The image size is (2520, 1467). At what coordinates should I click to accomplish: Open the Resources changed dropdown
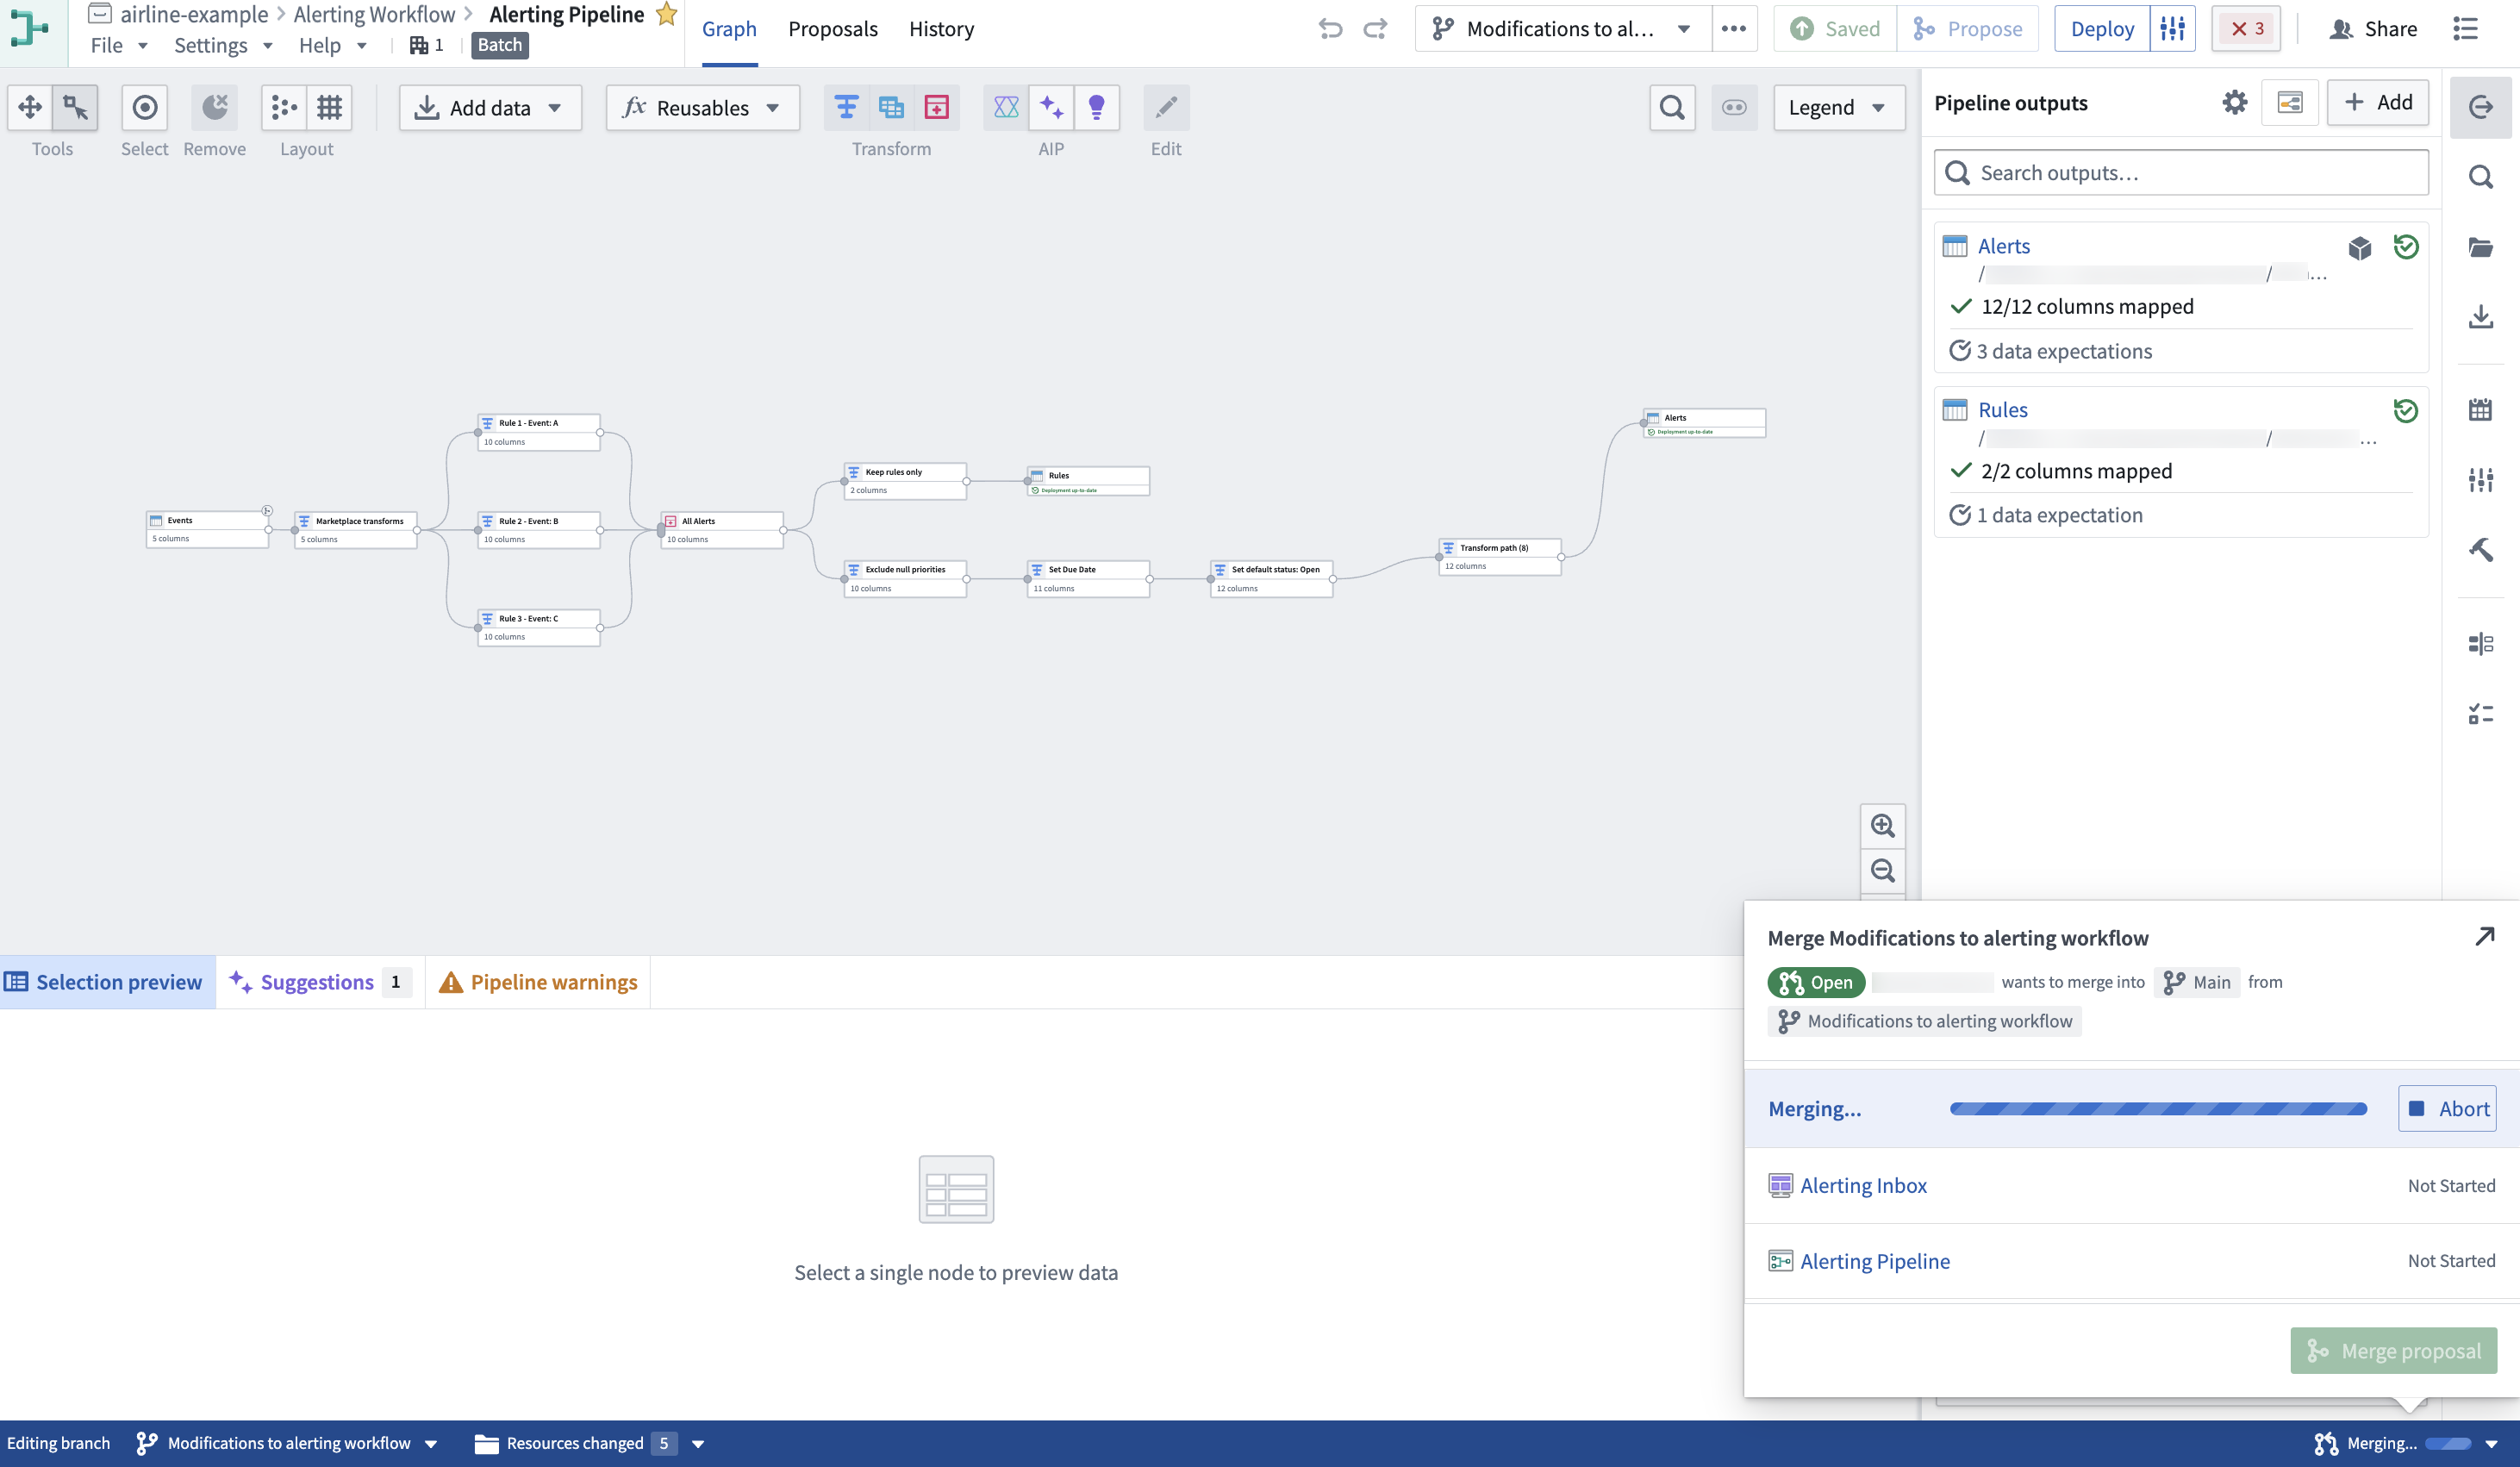[697, 1443]
